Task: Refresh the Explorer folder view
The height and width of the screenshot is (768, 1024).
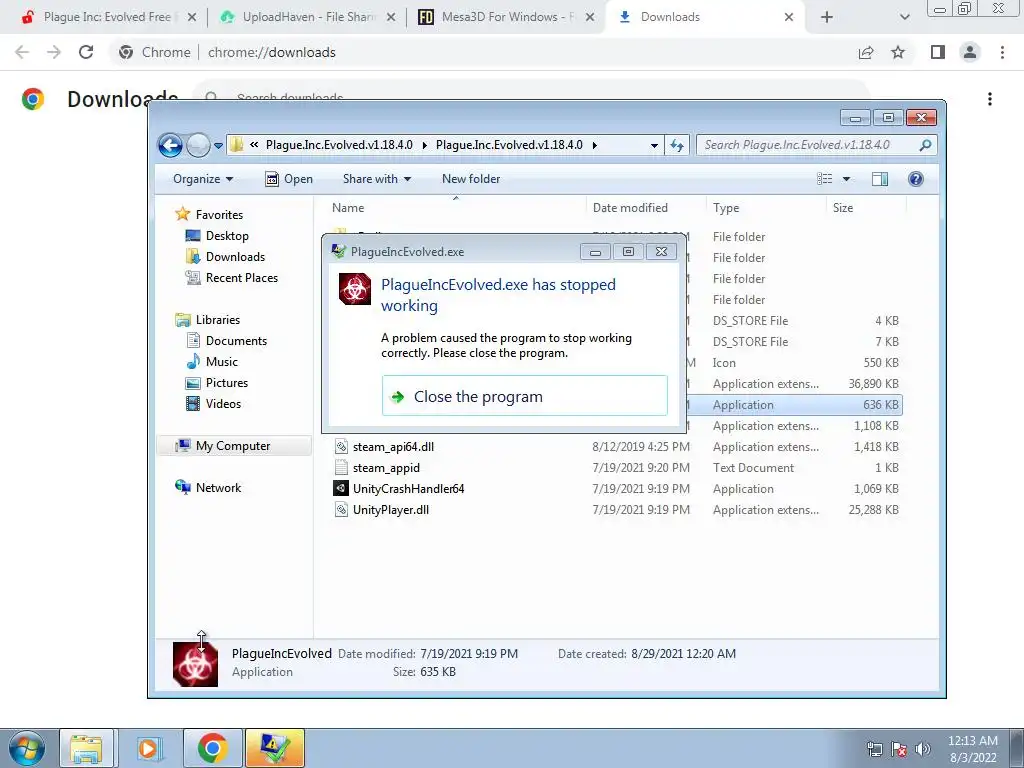Action: (677, 145)
